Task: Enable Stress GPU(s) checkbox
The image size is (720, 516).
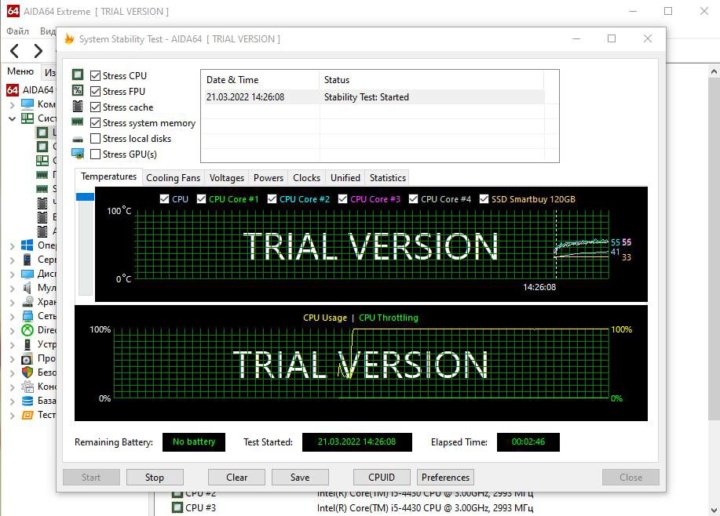Action: pos(96,155)
